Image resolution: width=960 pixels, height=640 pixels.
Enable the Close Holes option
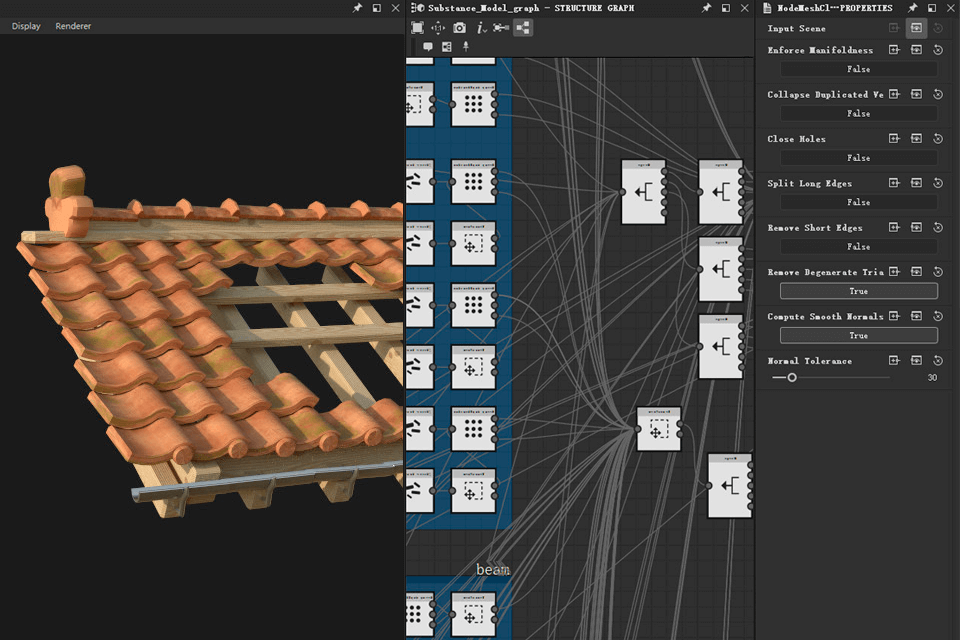click(x=858, y=158)
